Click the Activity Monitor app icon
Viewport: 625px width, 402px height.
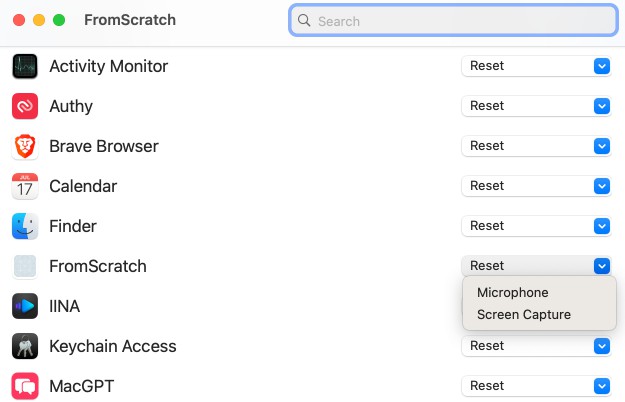[25, 66]
